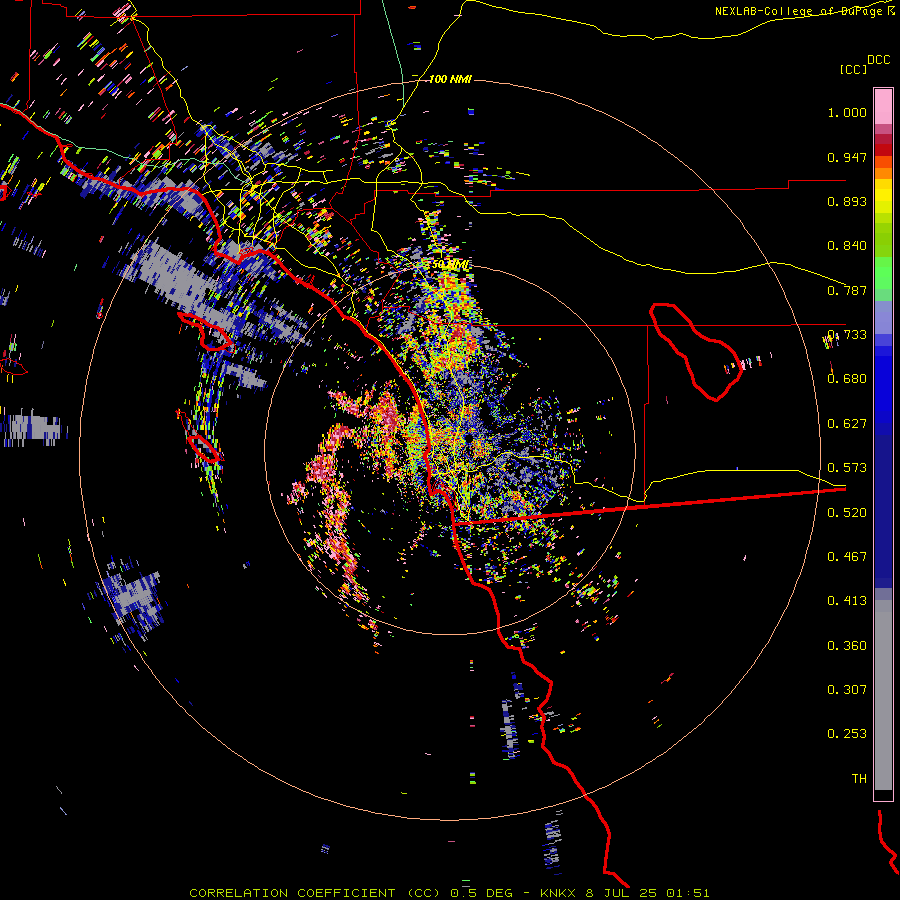
Task: Click the DCC label above the color bar
Action: coord(878,60)
